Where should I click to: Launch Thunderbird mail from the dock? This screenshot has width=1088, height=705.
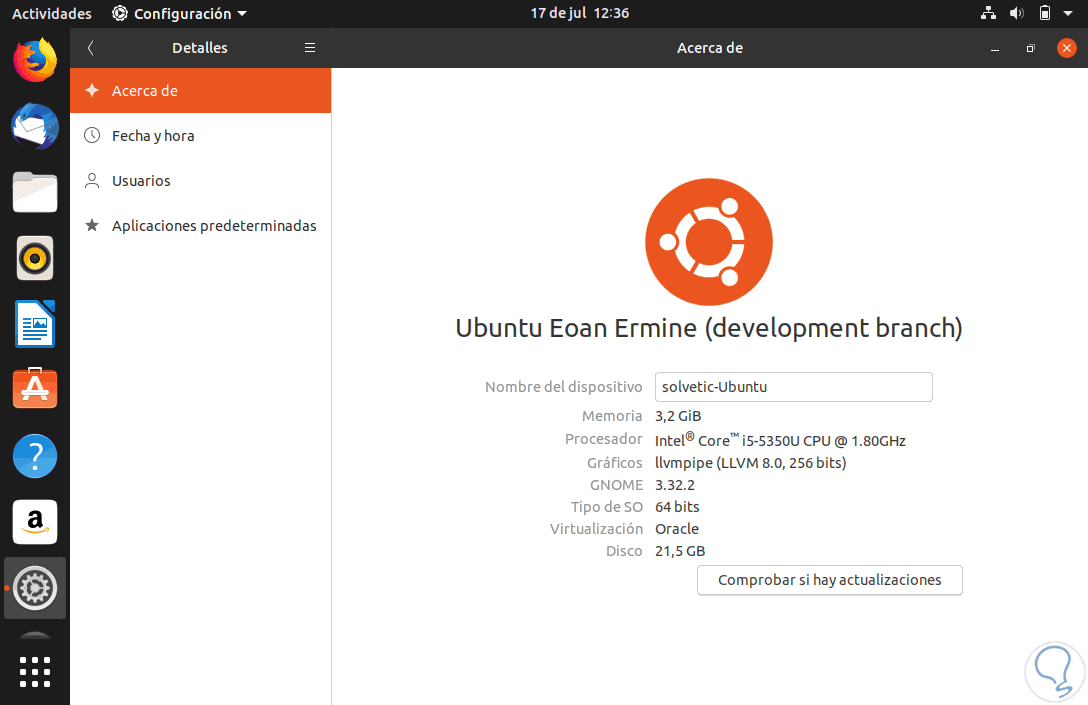[35, 126]
